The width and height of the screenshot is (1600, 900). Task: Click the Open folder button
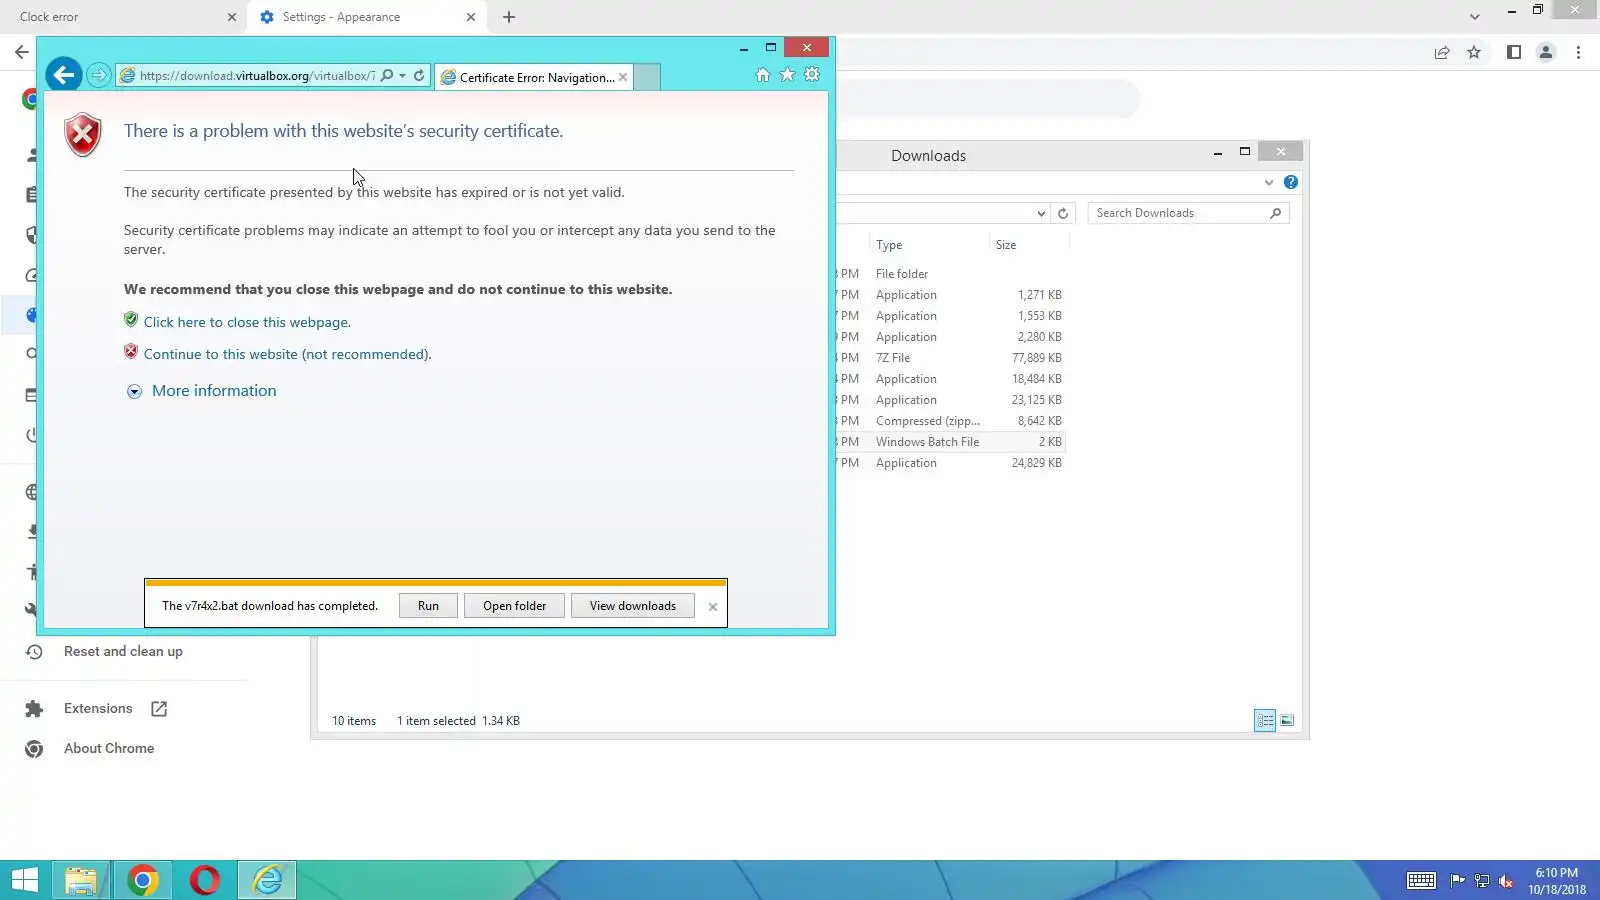tap(514, 606)
